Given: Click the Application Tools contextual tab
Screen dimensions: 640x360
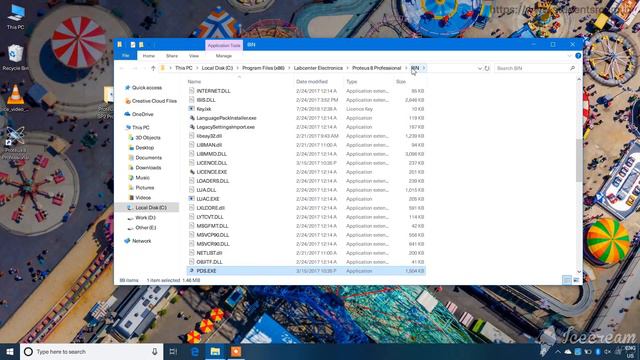Looking at the screenshot, I should tap(224, 45).
